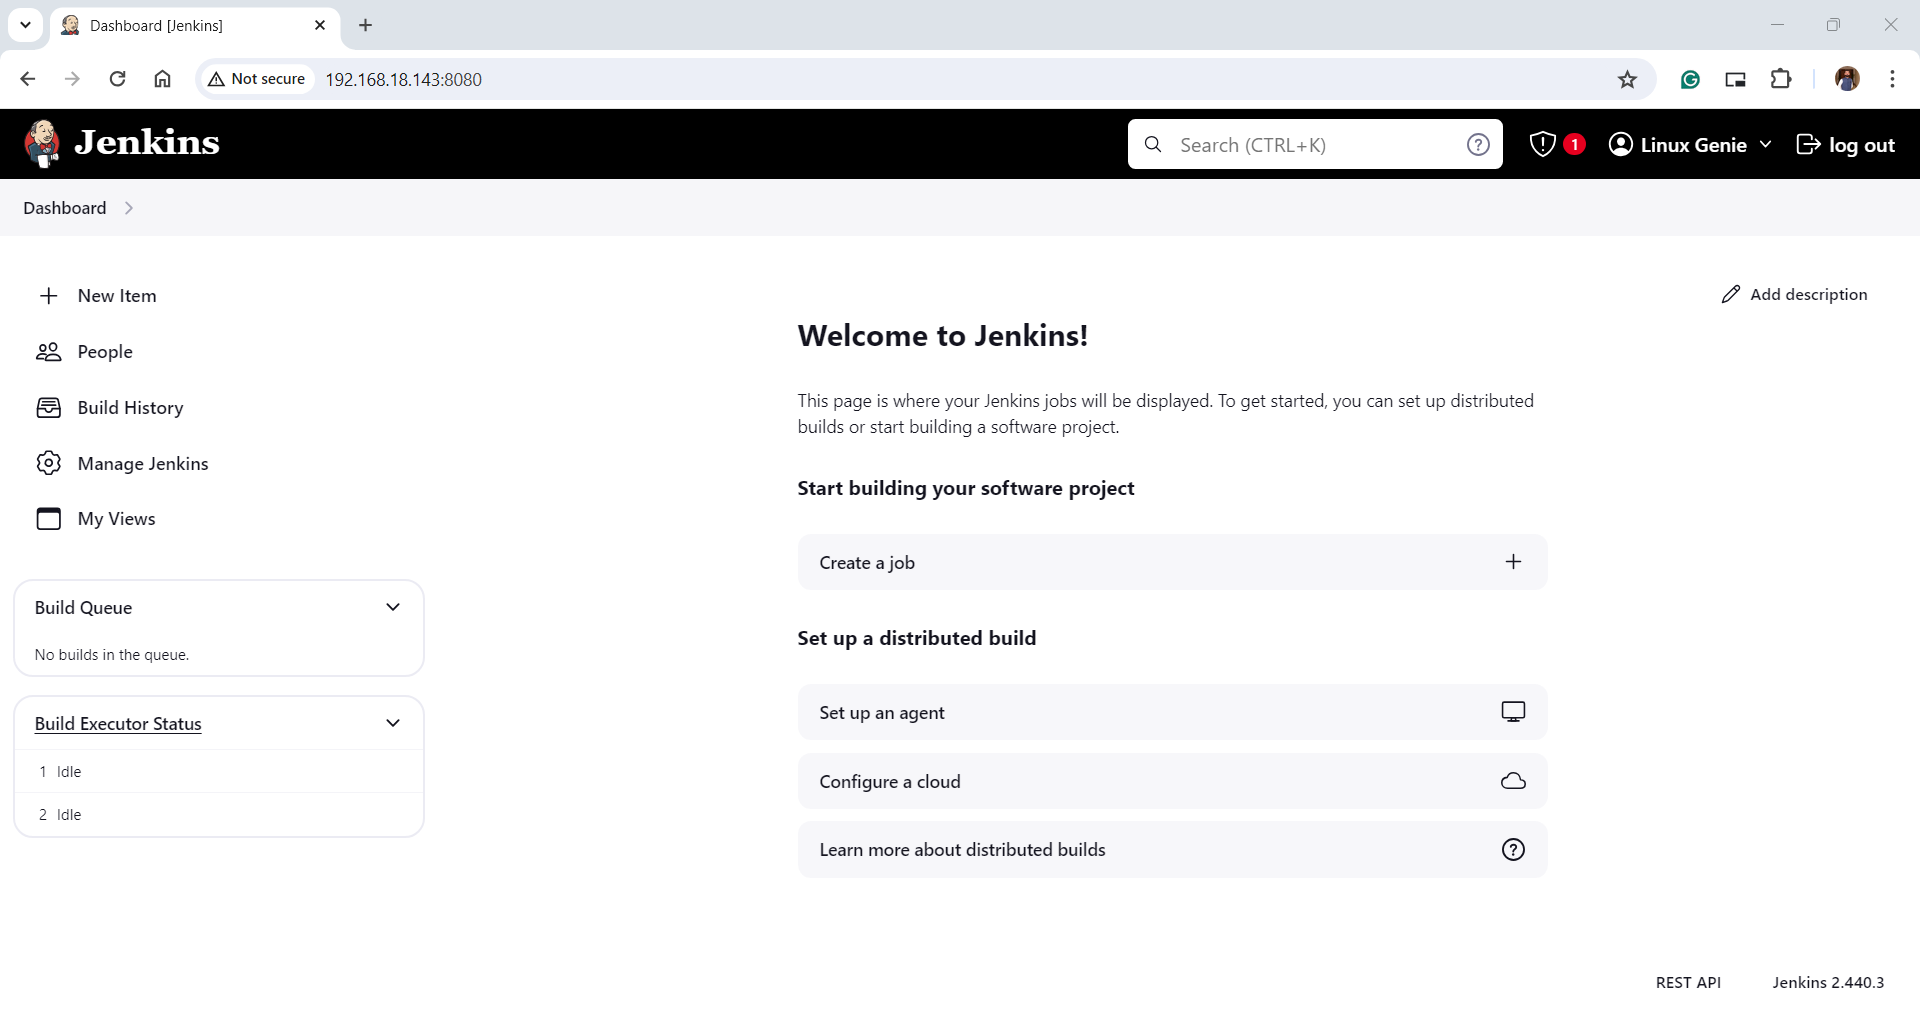Switch to the Dashboard breadcrumb
This screenshot has width=1920, height=1020.
(63, 208)
